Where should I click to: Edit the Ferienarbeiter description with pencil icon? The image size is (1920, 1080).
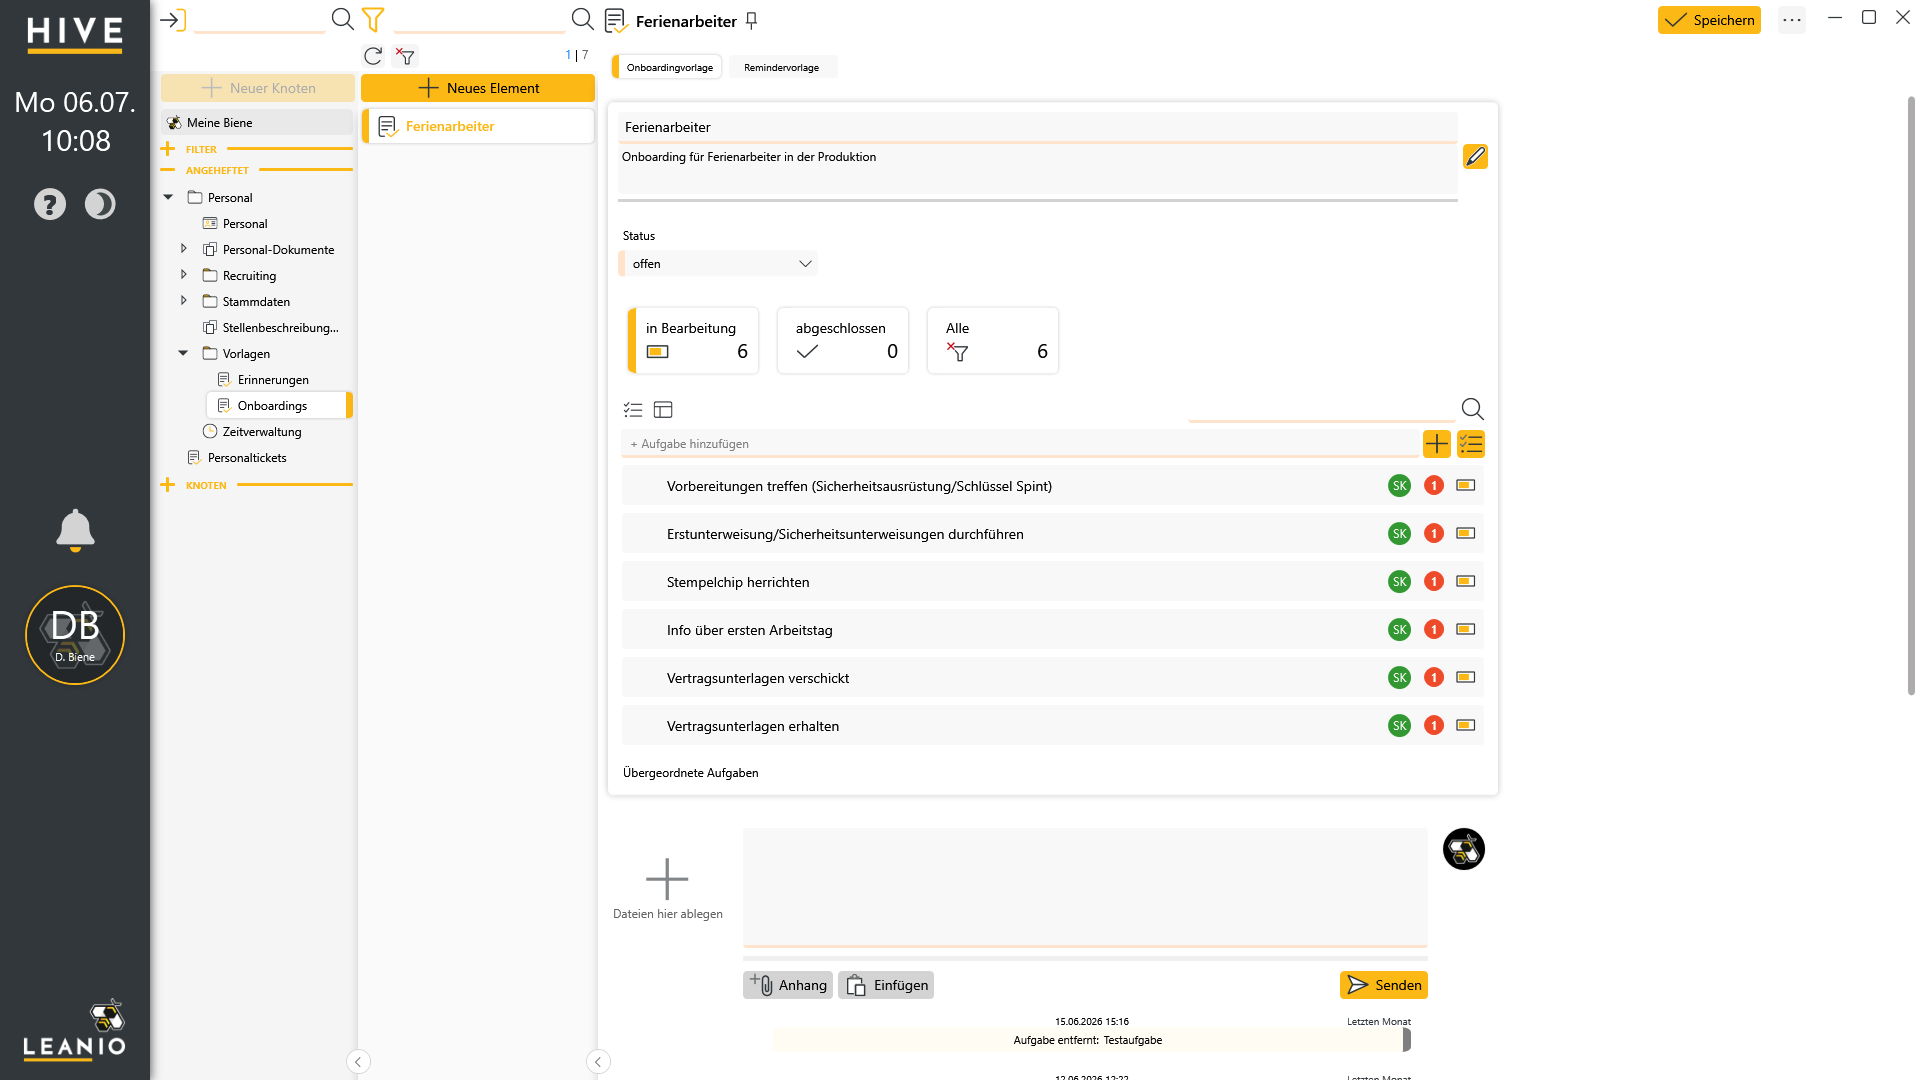click(x=1475, y=156)
